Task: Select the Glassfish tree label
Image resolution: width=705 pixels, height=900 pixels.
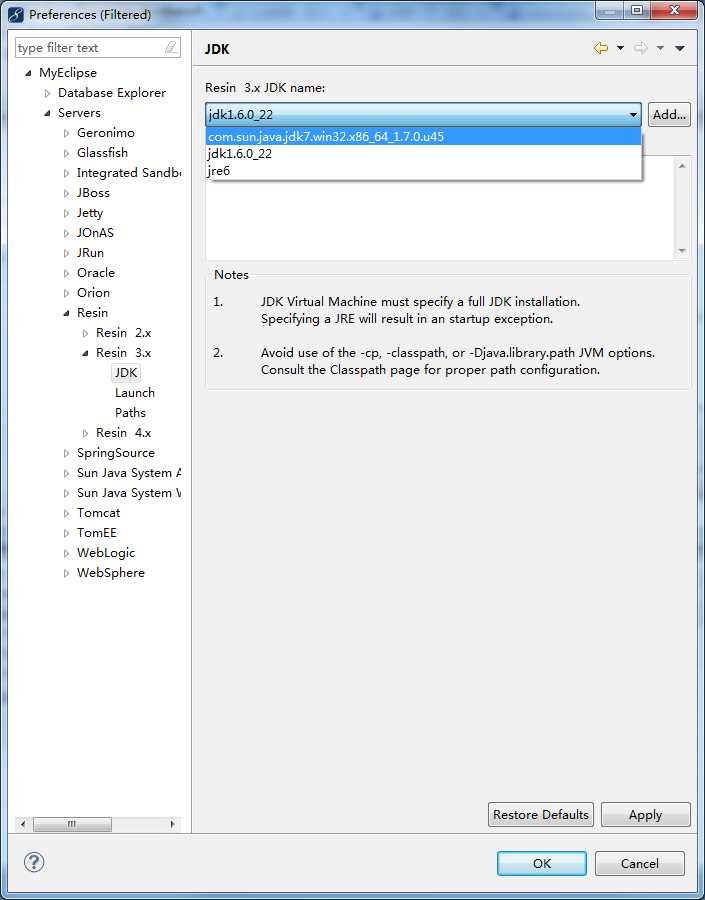Action: click(102, 153)
